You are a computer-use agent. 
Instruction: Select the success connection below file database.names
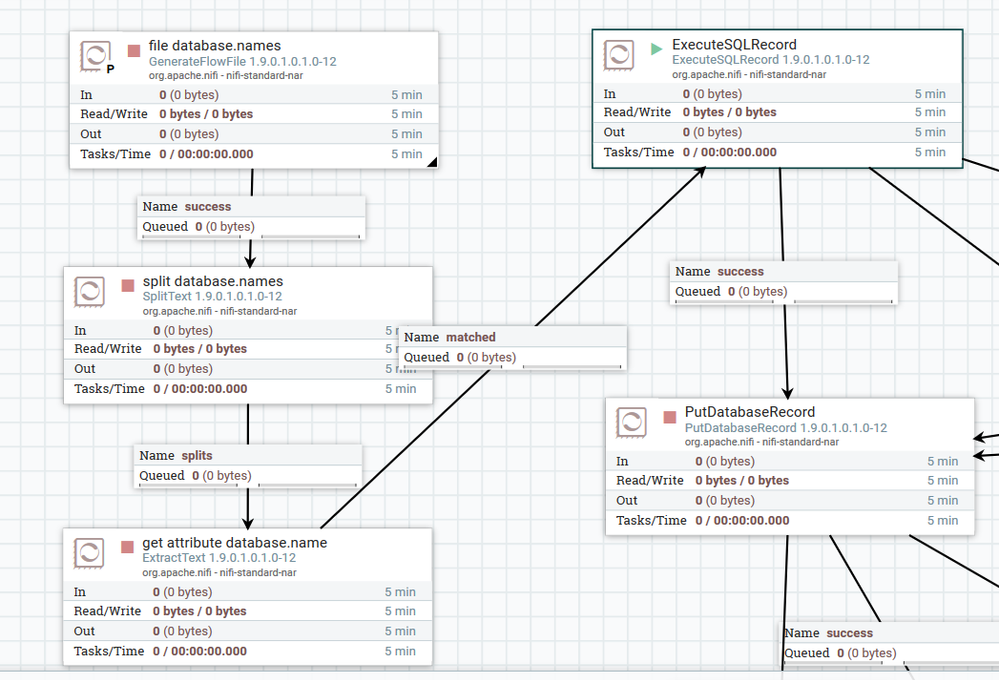click(251, 217)
